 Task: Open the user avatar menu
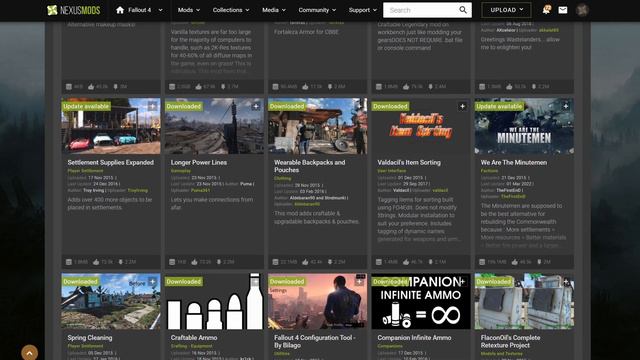pos(582,10)
